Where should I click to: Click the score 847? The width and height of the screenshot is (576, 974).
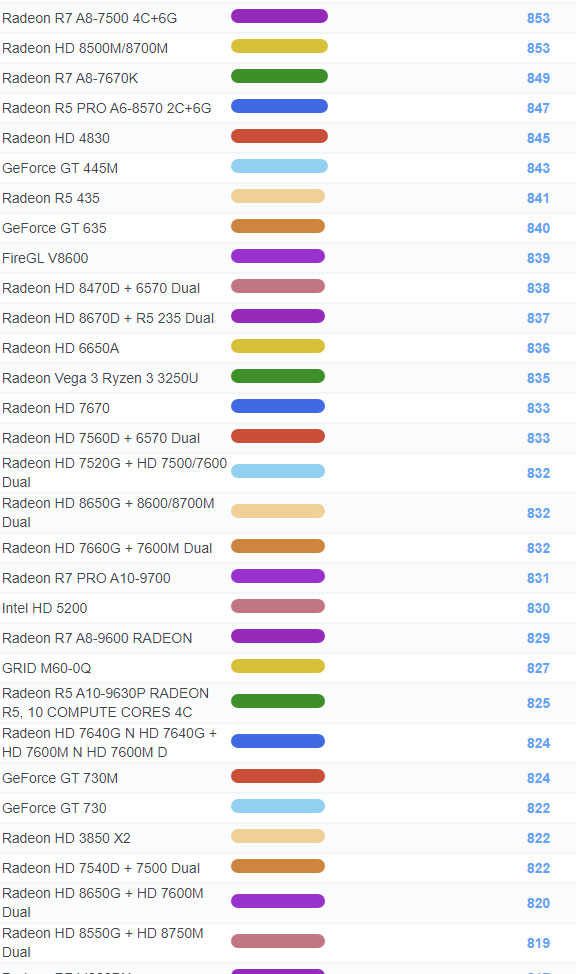[x=538, y=108]
